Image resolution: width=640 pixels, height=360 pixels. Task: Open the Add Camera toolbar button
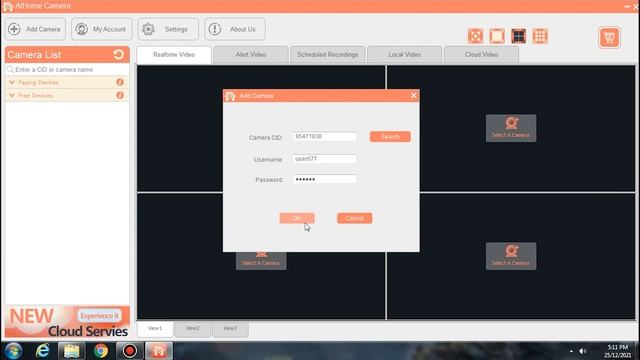click(36, 29)
